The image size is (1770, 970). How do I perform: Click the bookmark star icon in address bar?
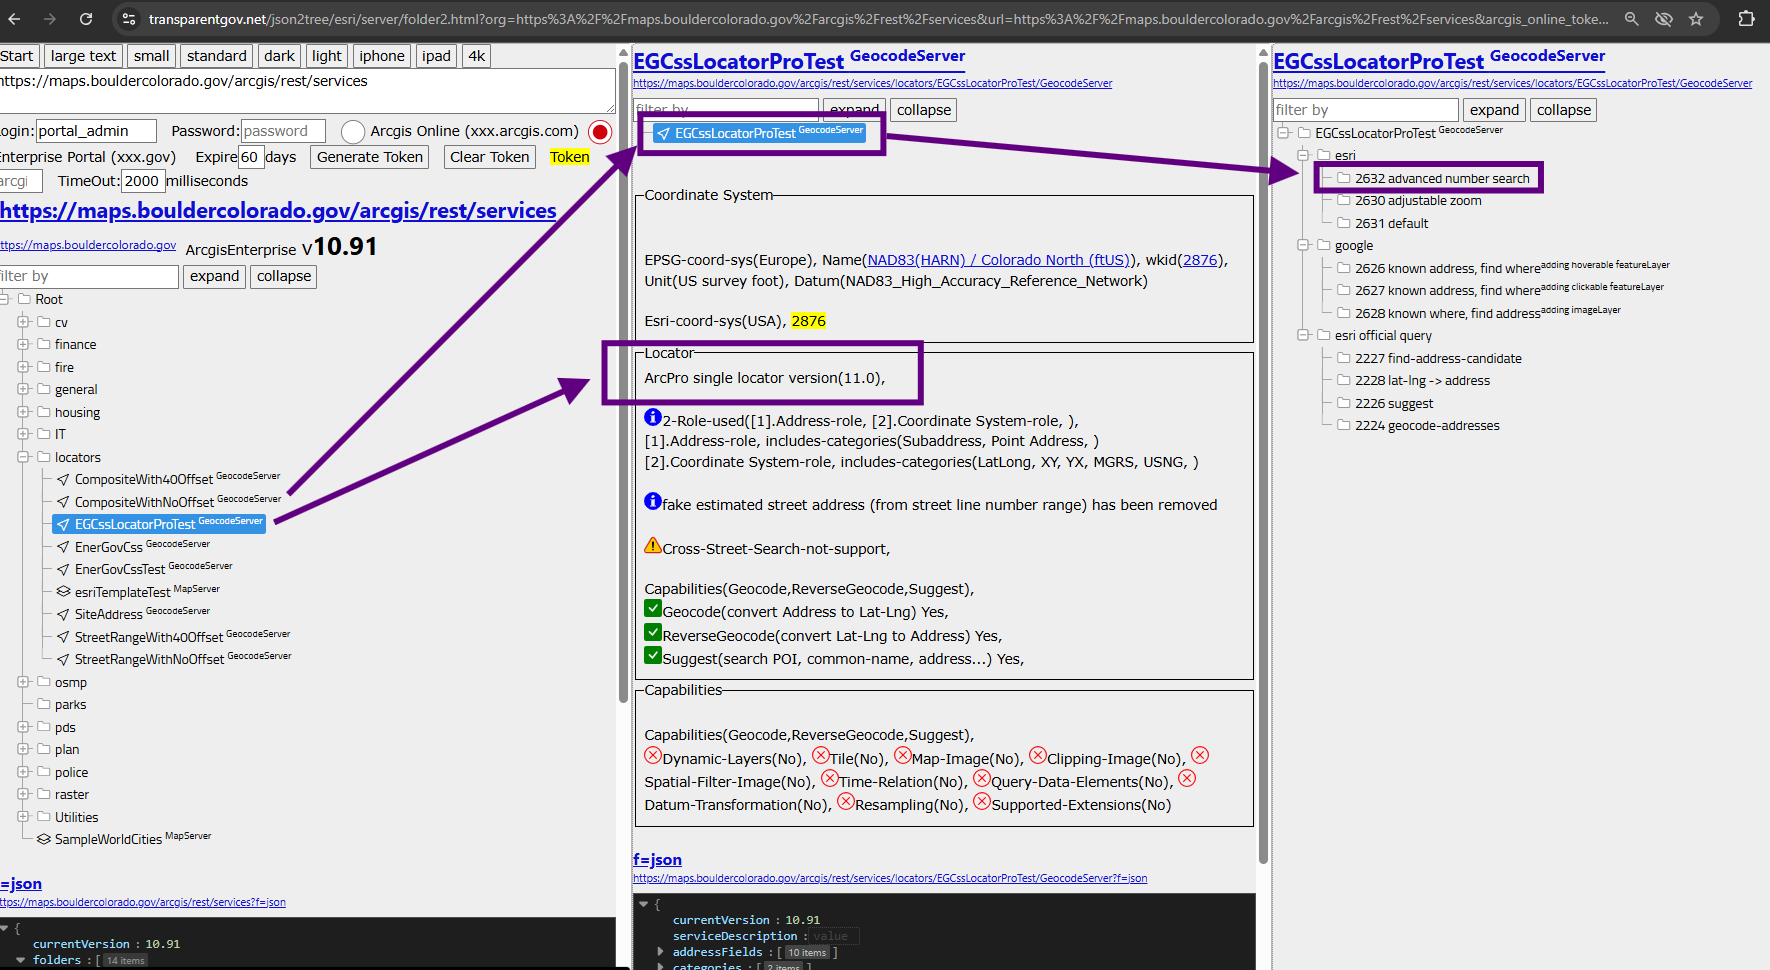pyautogui.click(x=1696, y=19)
